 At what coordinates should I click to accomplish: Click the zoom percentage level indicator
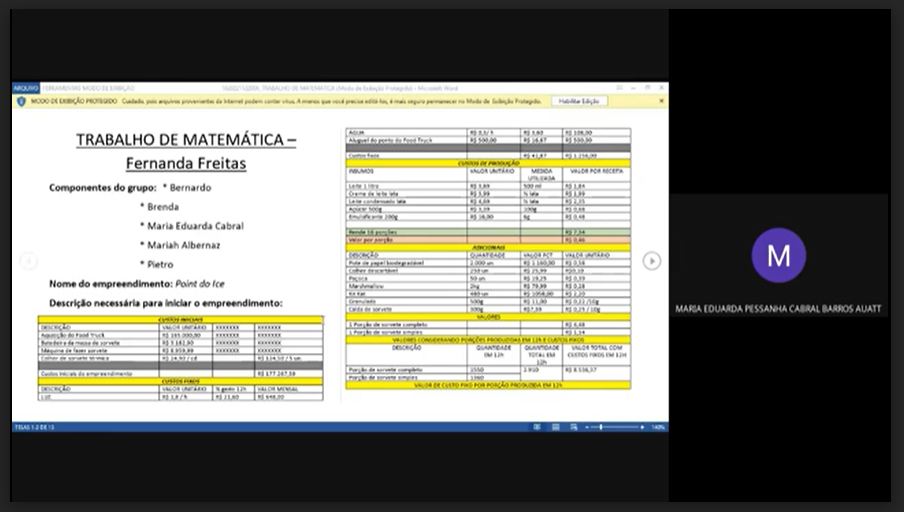[x=658, y=427]
